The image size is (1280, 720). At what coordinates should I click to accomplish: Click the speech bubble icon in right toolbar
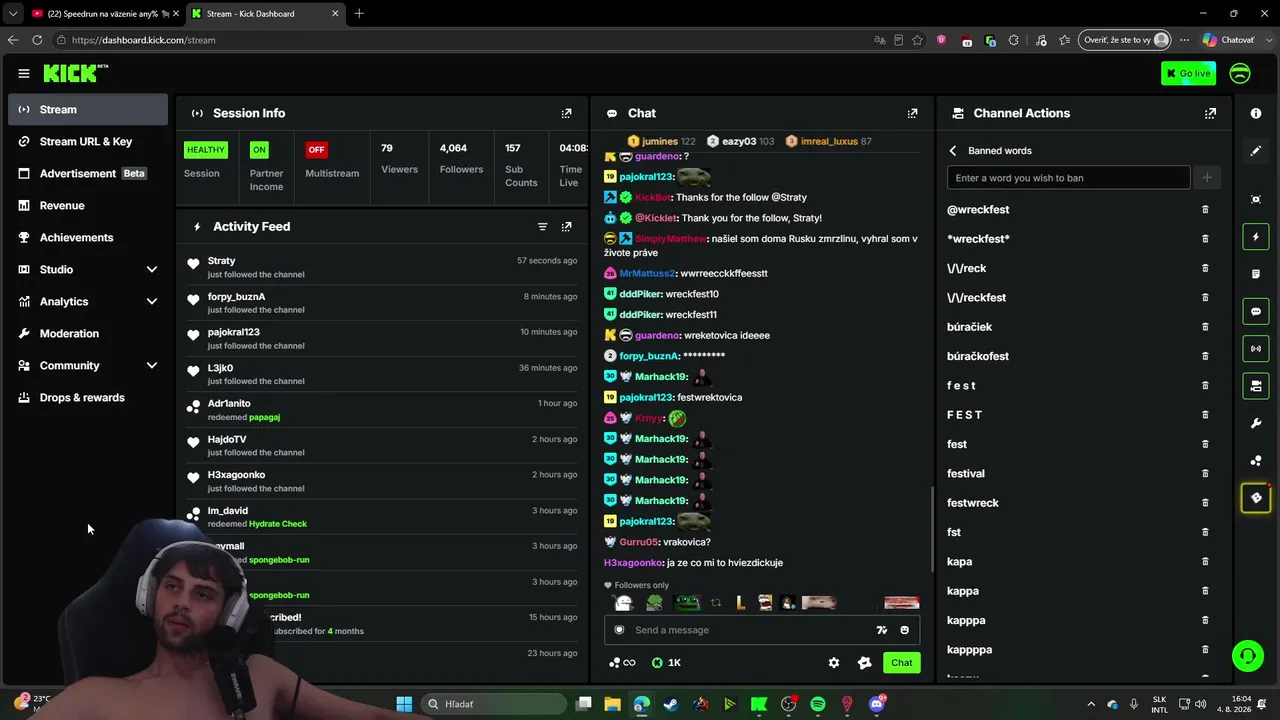[1256, 312]
